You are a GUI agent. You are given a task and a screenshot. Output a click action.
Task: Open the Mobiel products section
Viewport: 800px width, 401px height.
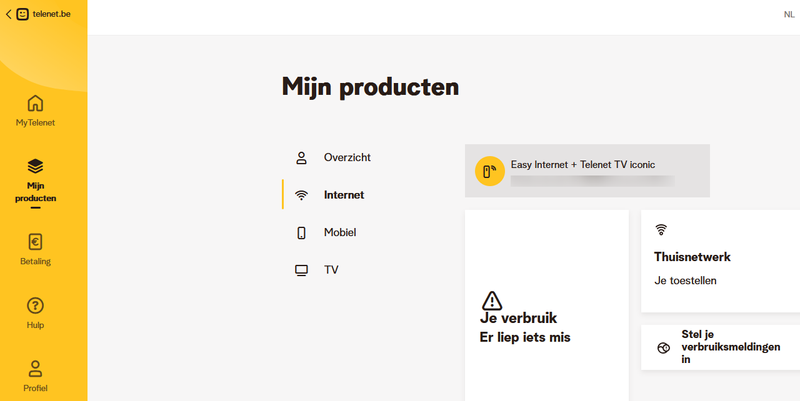coord(340,233)
